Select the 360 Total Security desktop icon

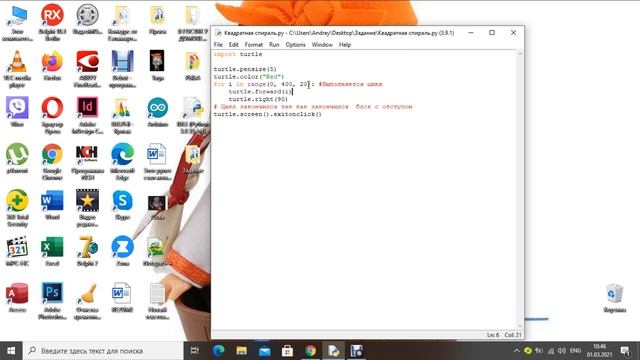17,209
